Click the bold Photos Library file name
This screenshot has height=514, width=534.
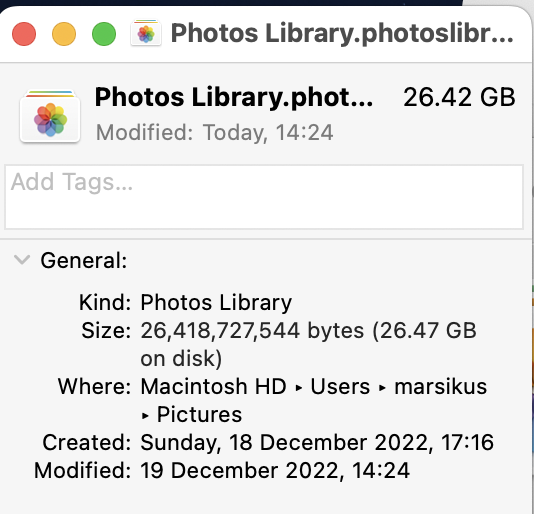[234, 97]
